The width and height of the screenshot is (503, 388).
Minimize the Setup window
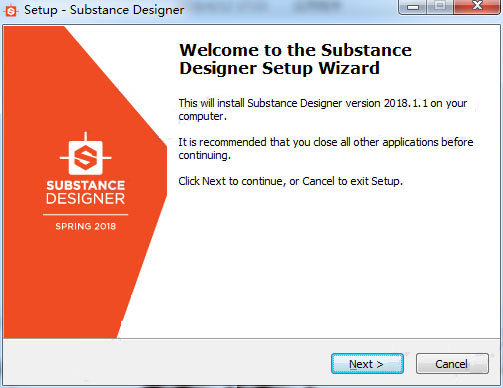click(412, 7)
